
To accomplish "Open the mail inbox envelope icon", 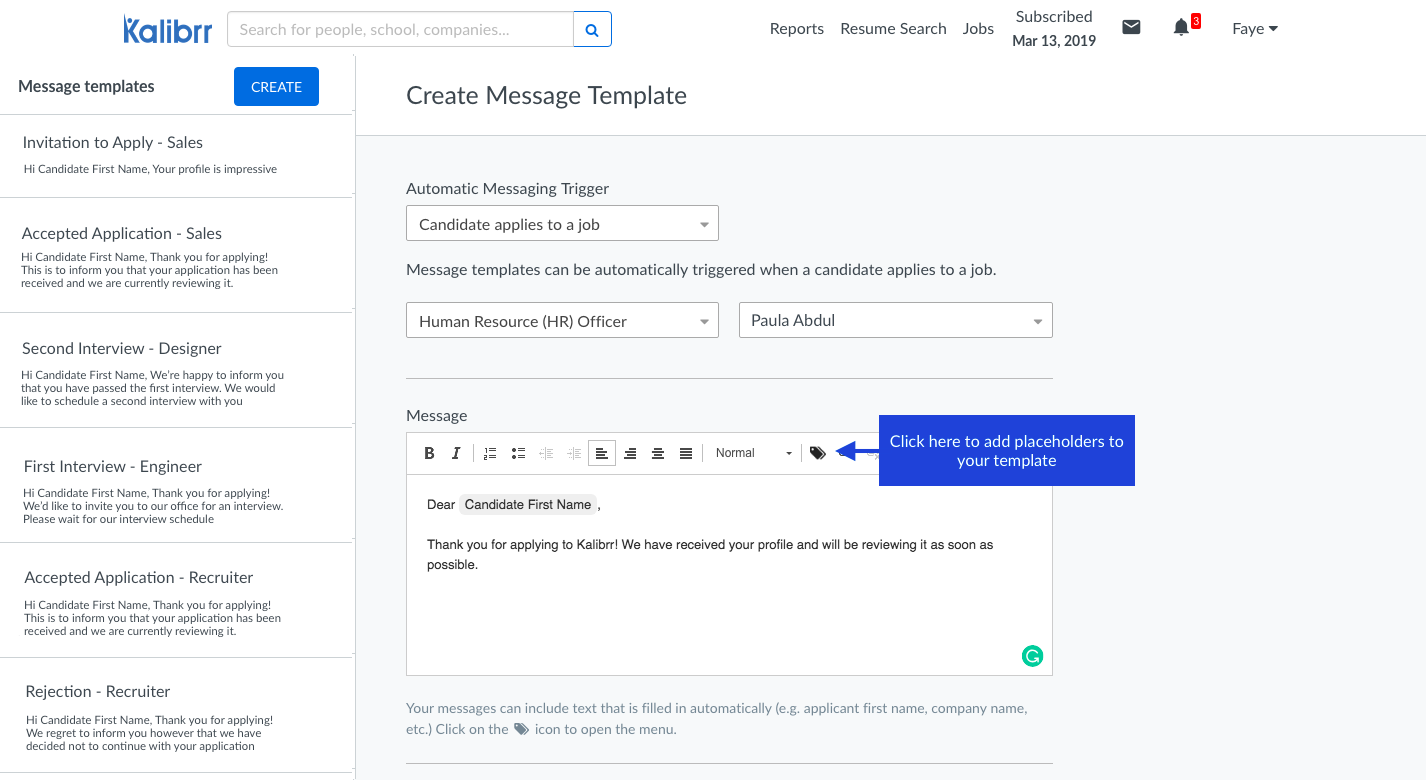I will [1131, 28].
